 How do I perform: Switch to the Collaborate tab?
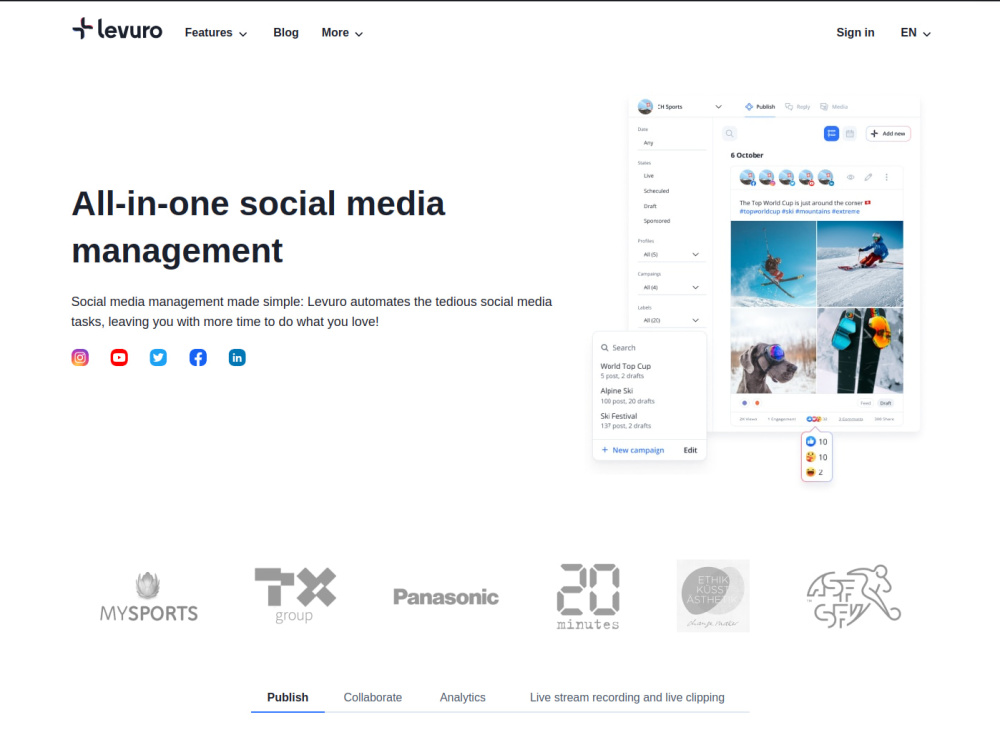point(372,698)
